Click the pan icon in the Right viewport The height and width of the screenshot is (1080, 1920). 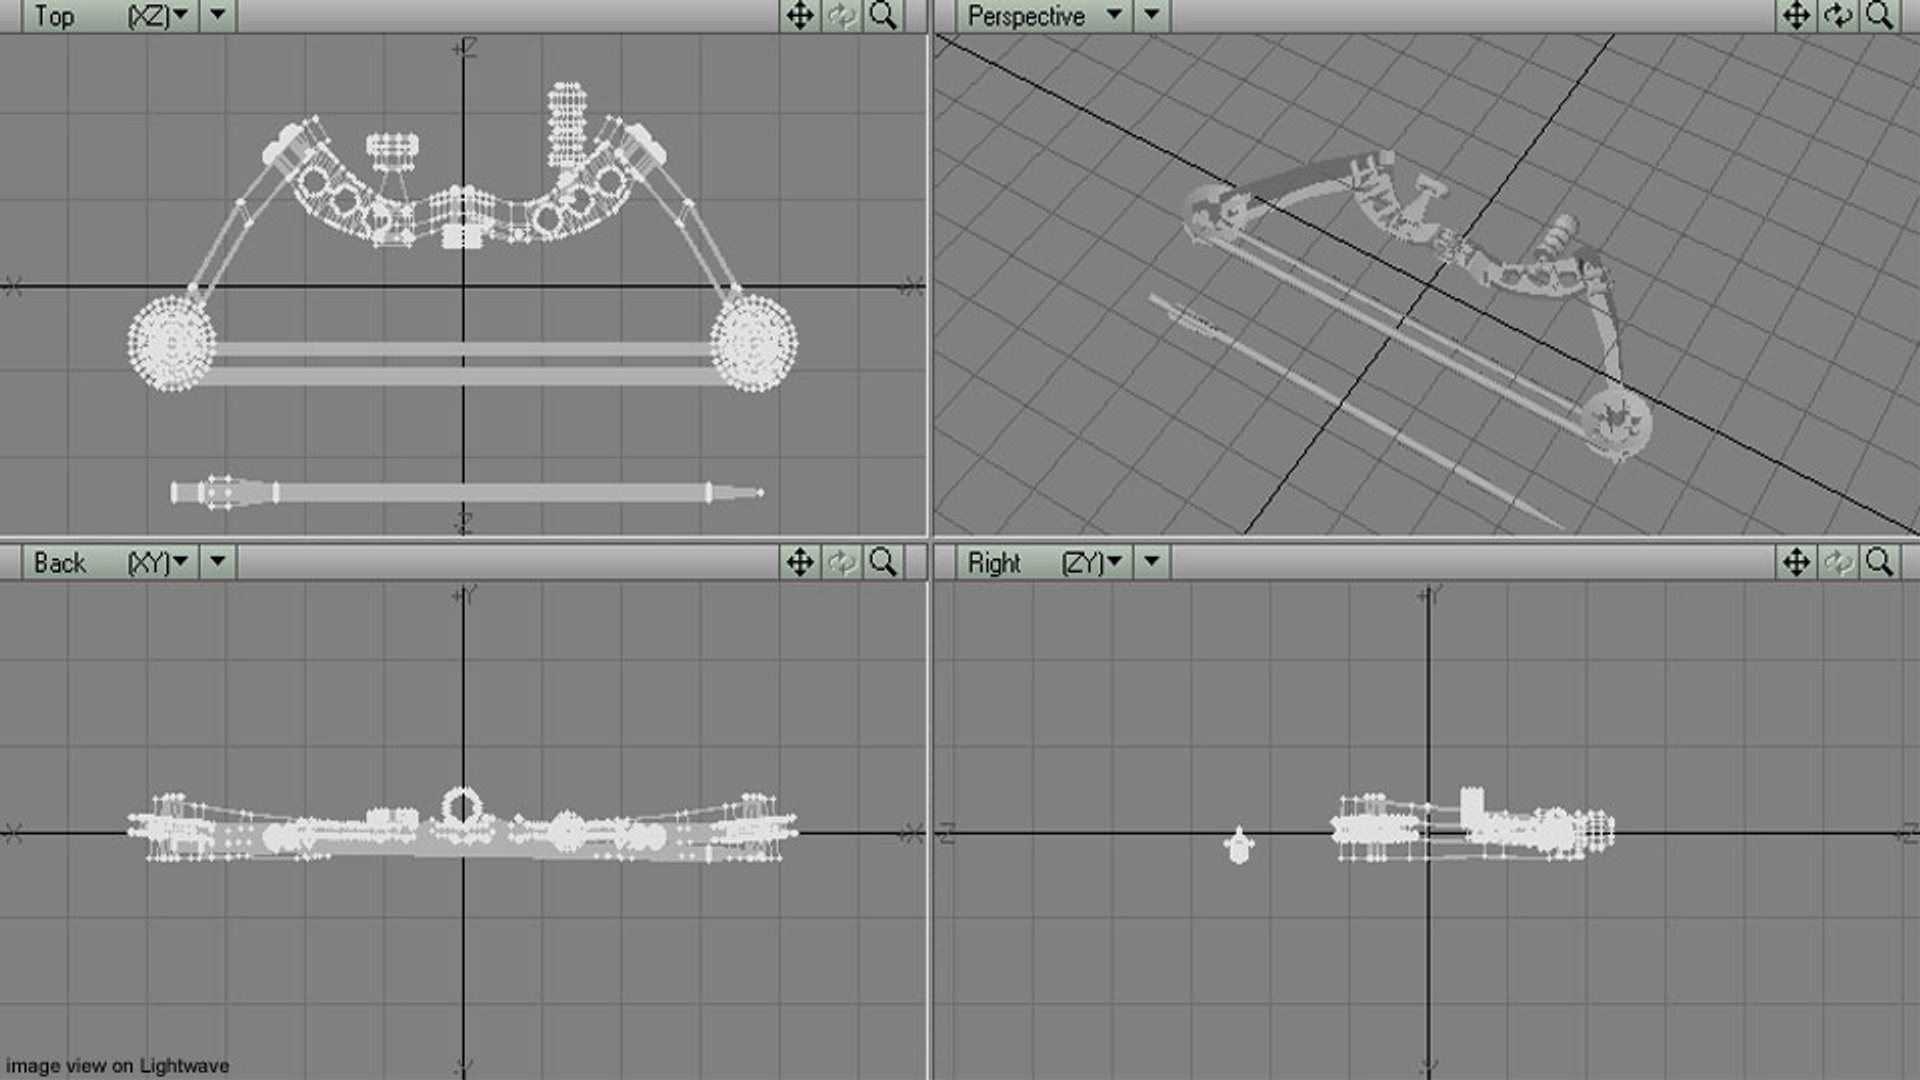[x=1796, y=562]
